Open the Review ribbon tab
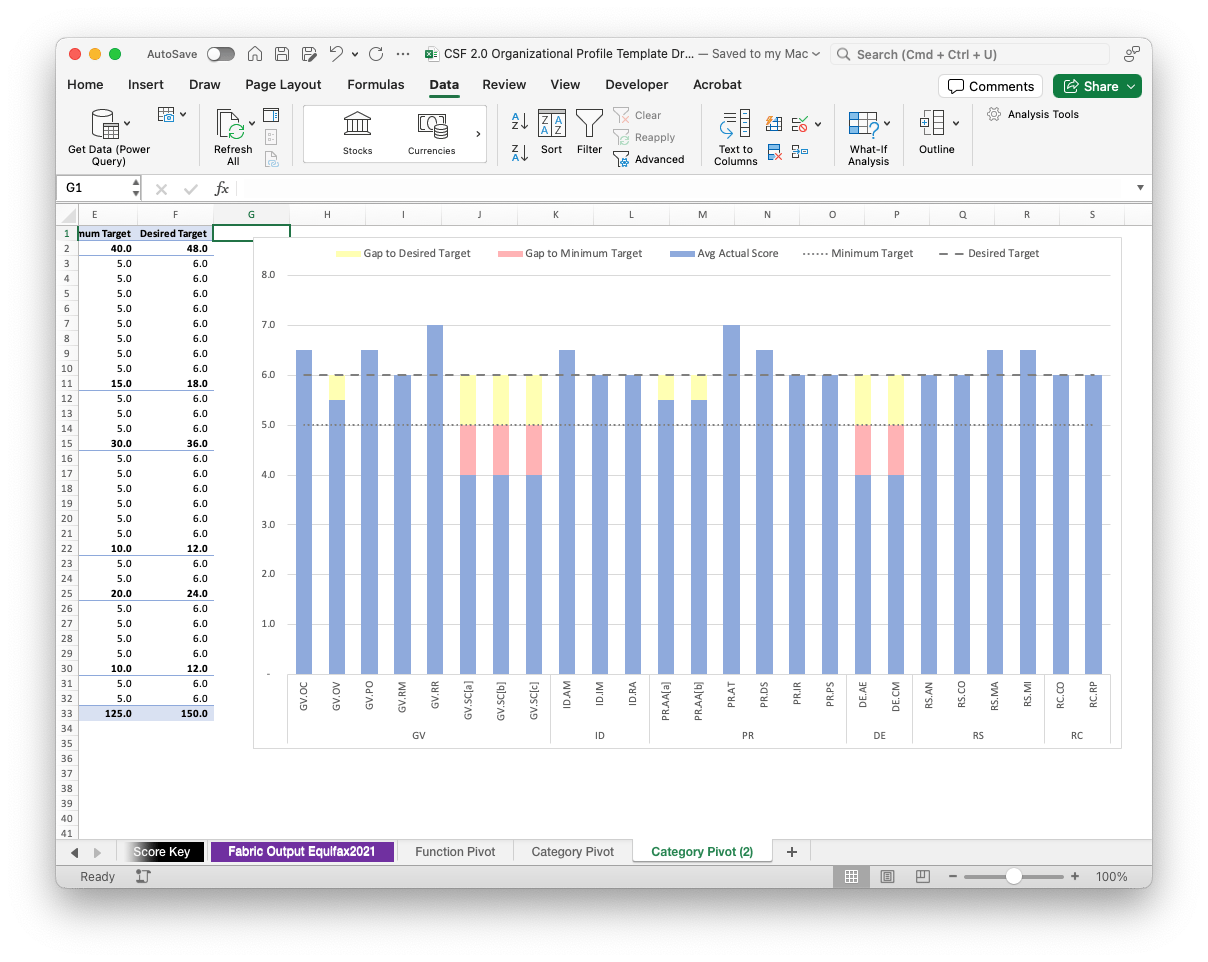Screen dimensions: 1208x962 pos(504,85)
